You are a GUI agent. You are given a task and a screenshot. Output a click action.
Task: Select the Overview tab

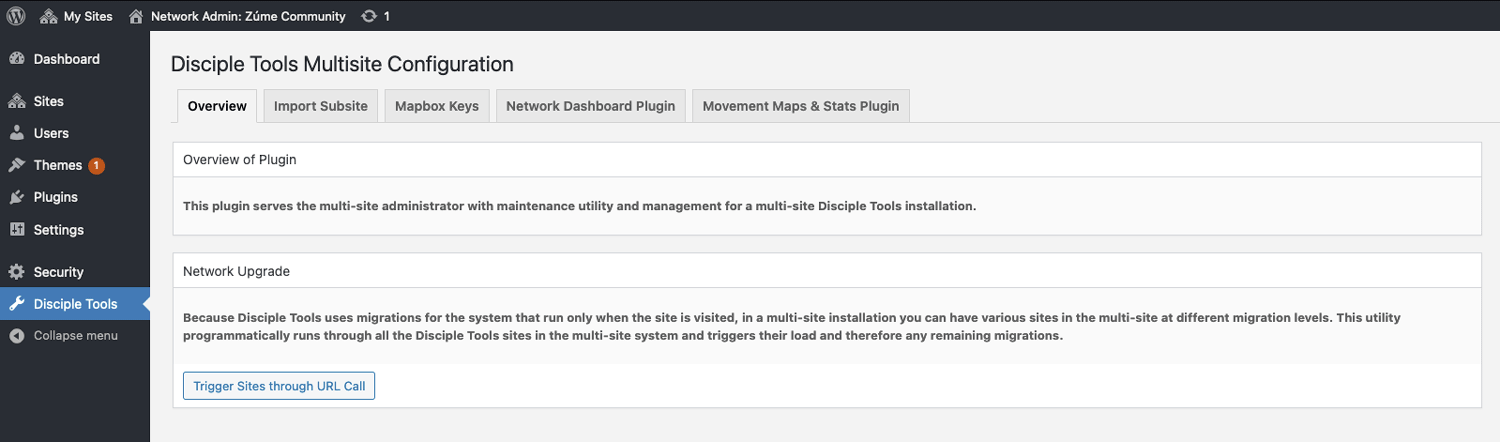pos(217,106)
